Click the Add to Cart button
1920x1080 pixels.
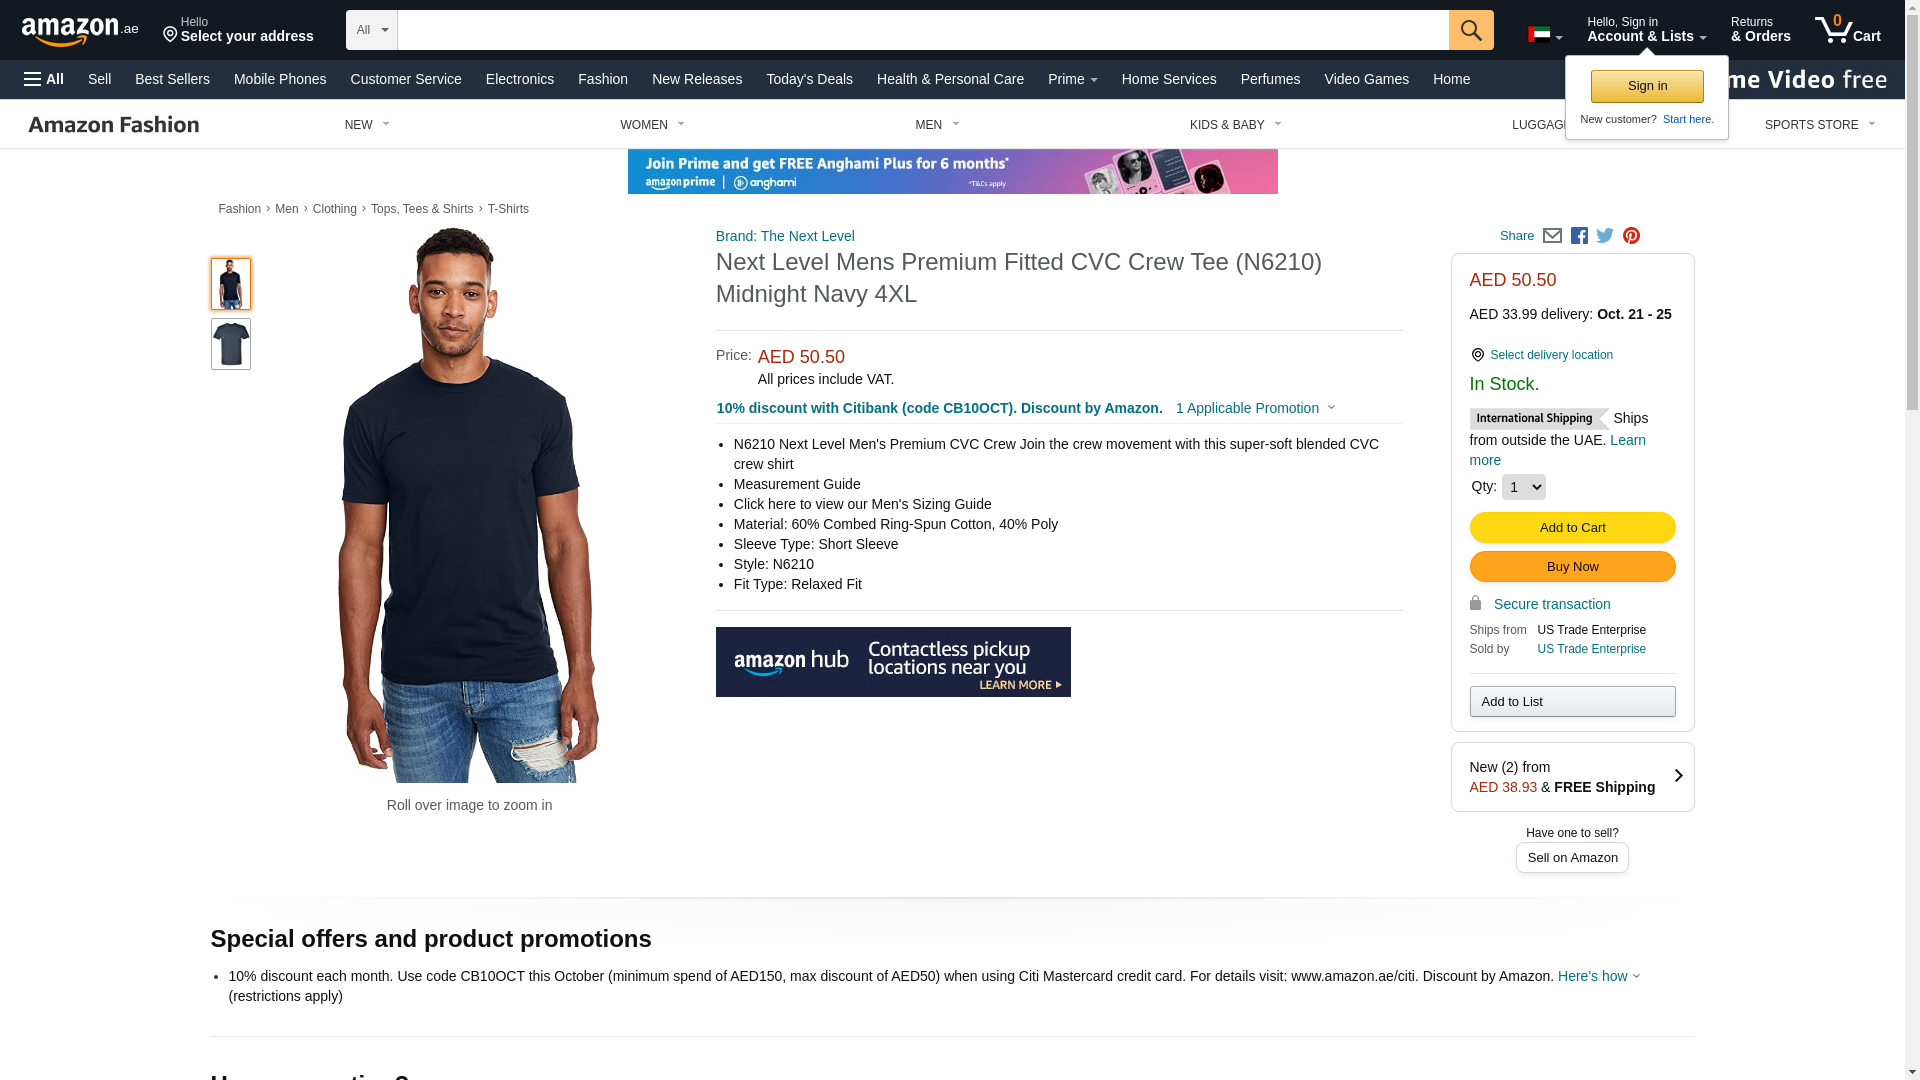tap(1572, 528)
